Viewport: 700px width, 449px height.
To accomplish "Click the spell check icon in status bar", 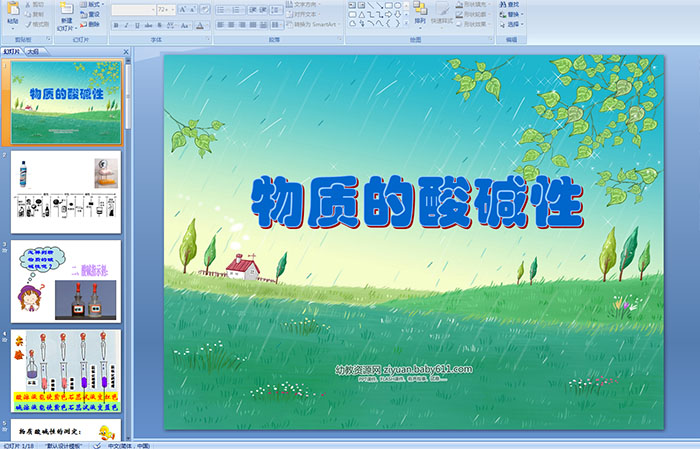I will pyautogui.click(x=97, y=445).
